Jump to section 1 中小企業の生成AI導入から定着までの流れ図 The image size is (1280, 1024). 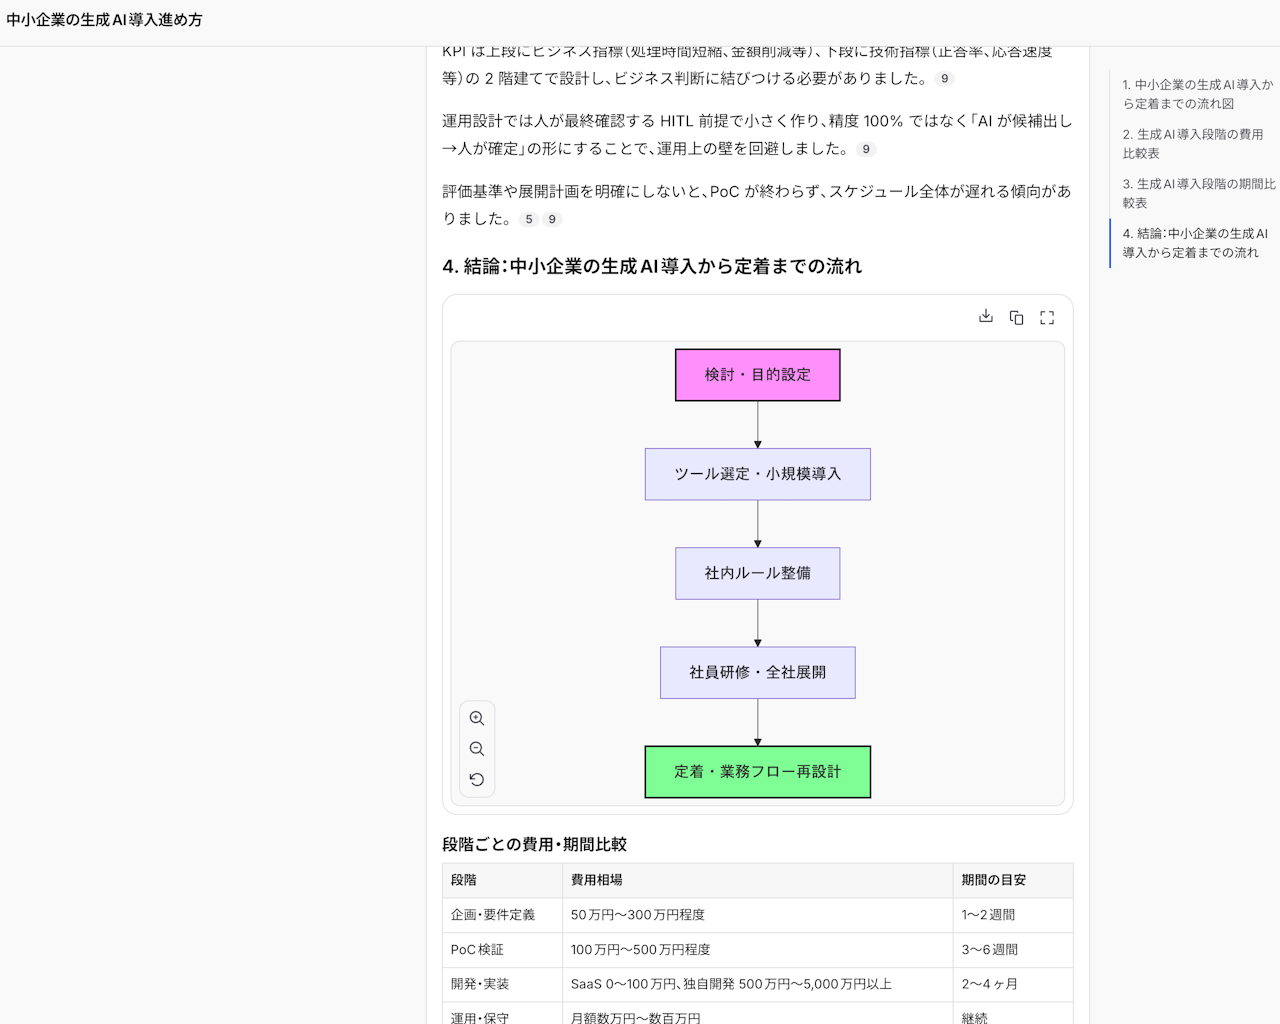1197,94
